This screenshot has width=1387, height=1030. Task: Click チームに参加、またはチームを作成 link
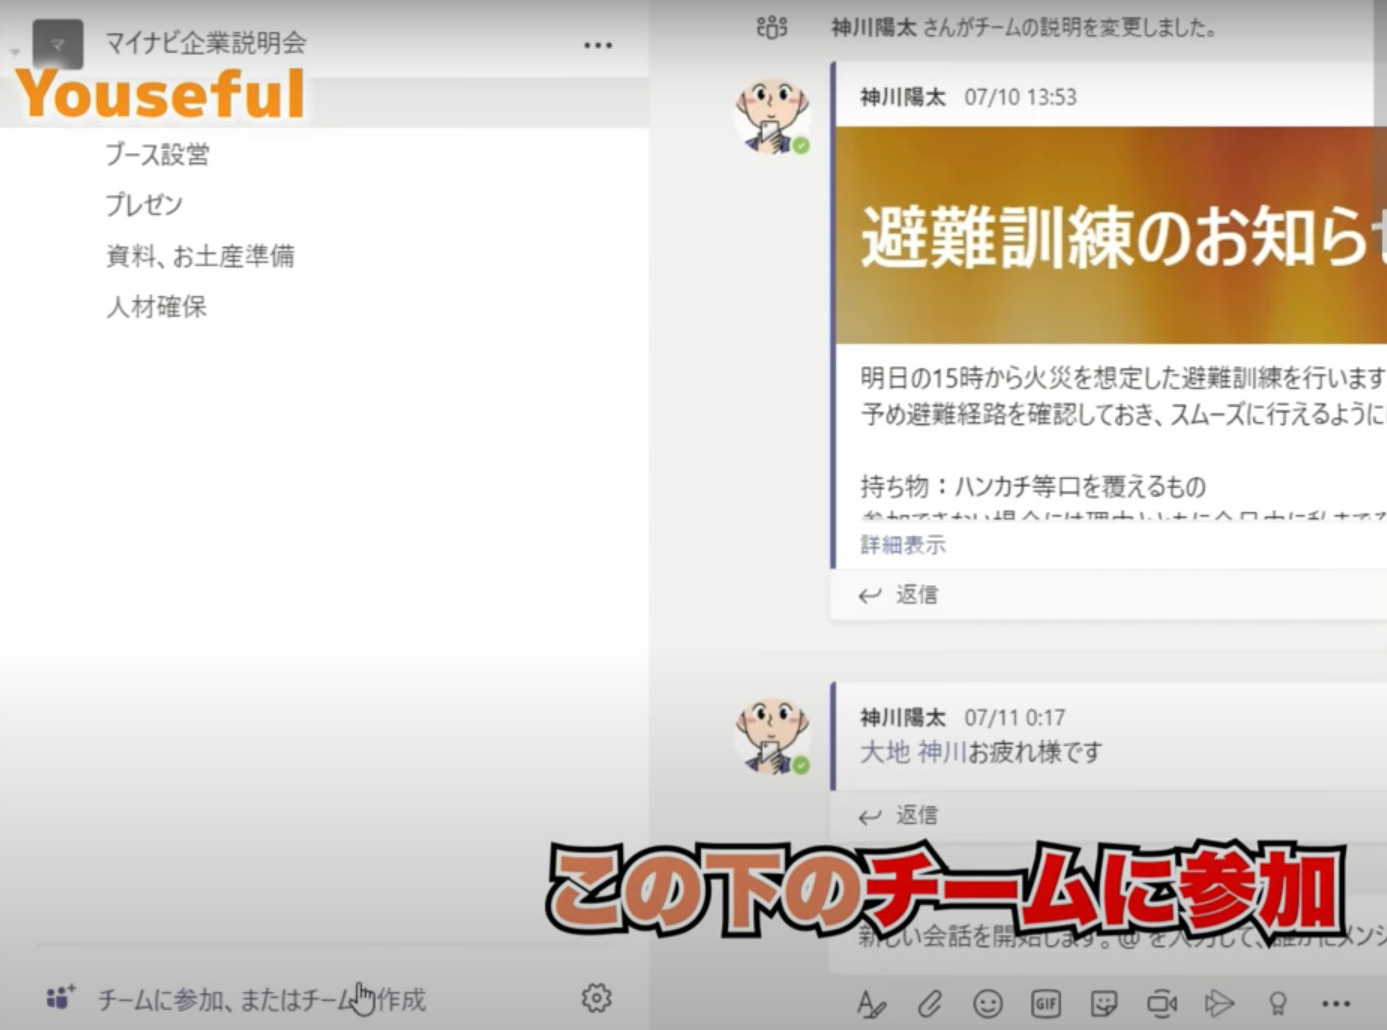click(x=261, y=999)
